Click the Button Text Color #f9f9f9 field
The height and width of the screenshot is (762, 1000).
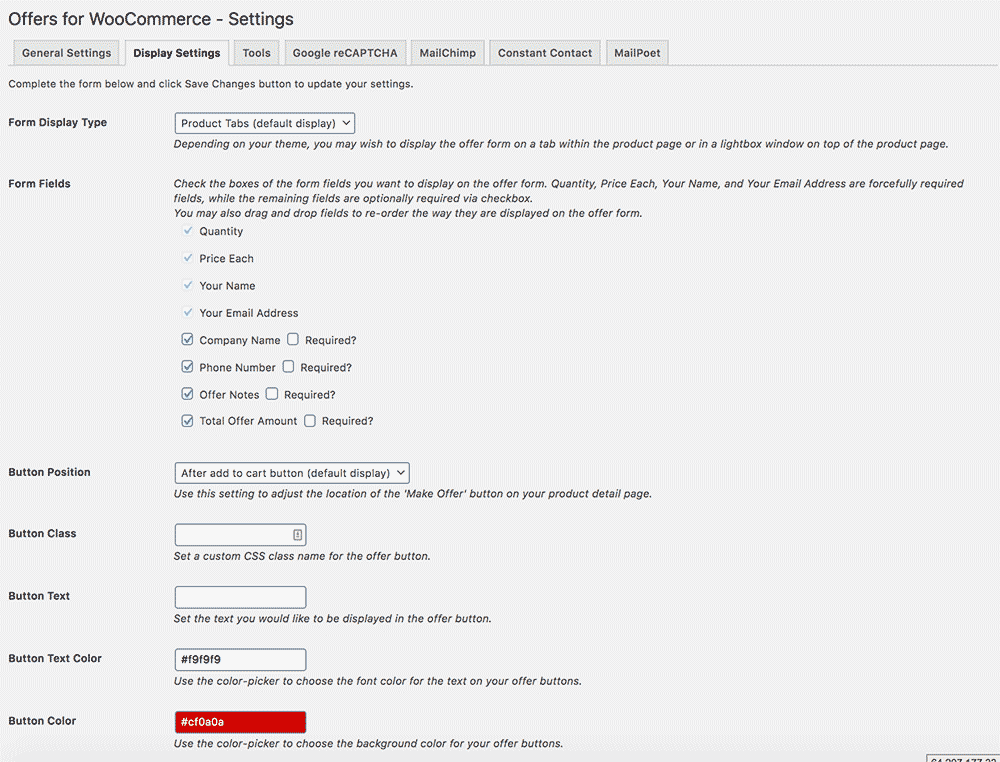click(240, 660)
